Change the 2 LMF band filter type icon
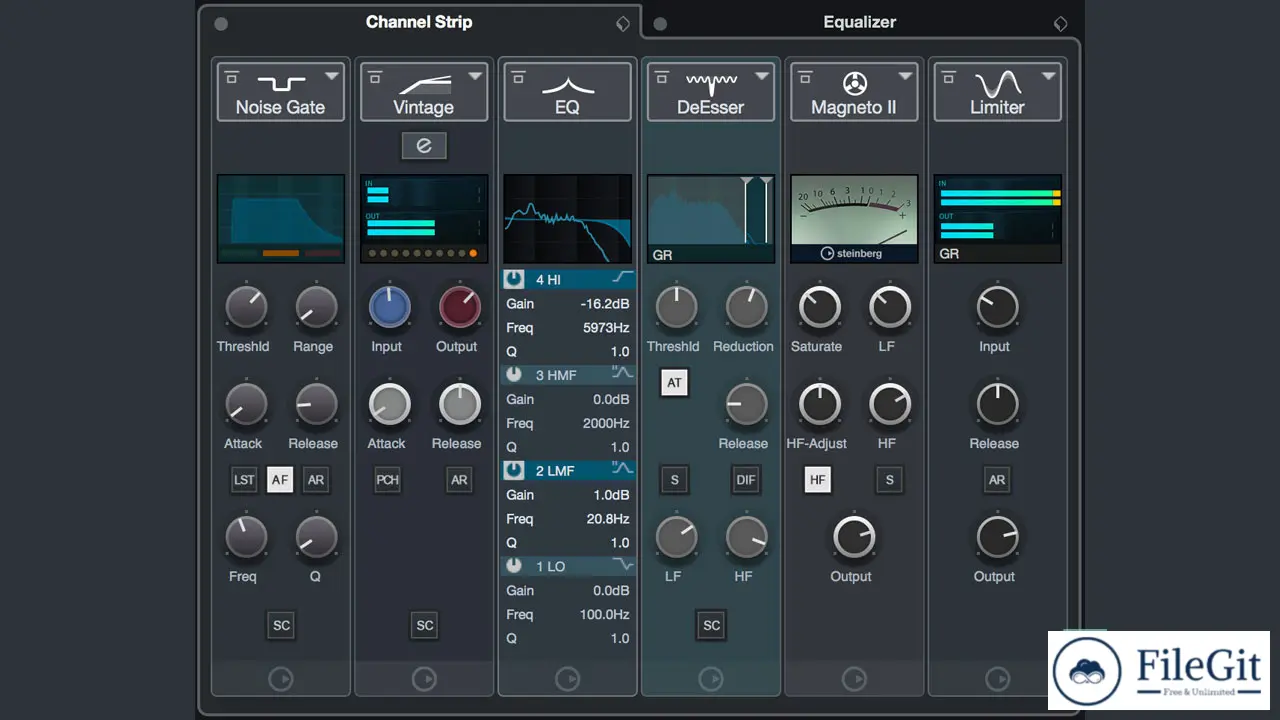 (x=623, y=469)
